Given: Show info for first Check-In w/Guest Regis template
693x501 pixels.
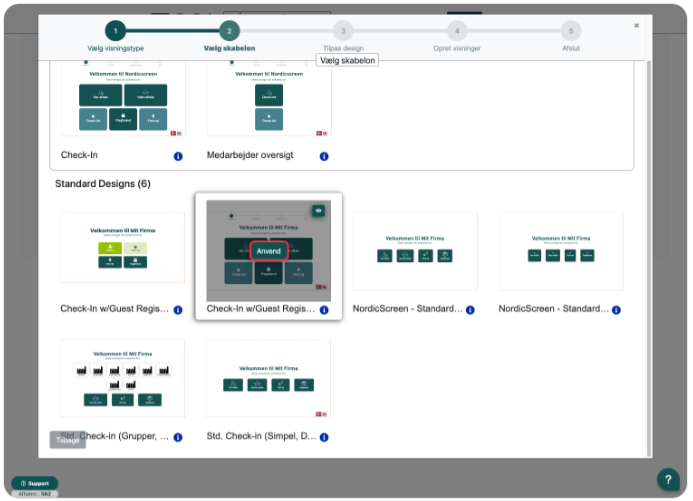Looking at the screenshot, I should pos(178,310).
